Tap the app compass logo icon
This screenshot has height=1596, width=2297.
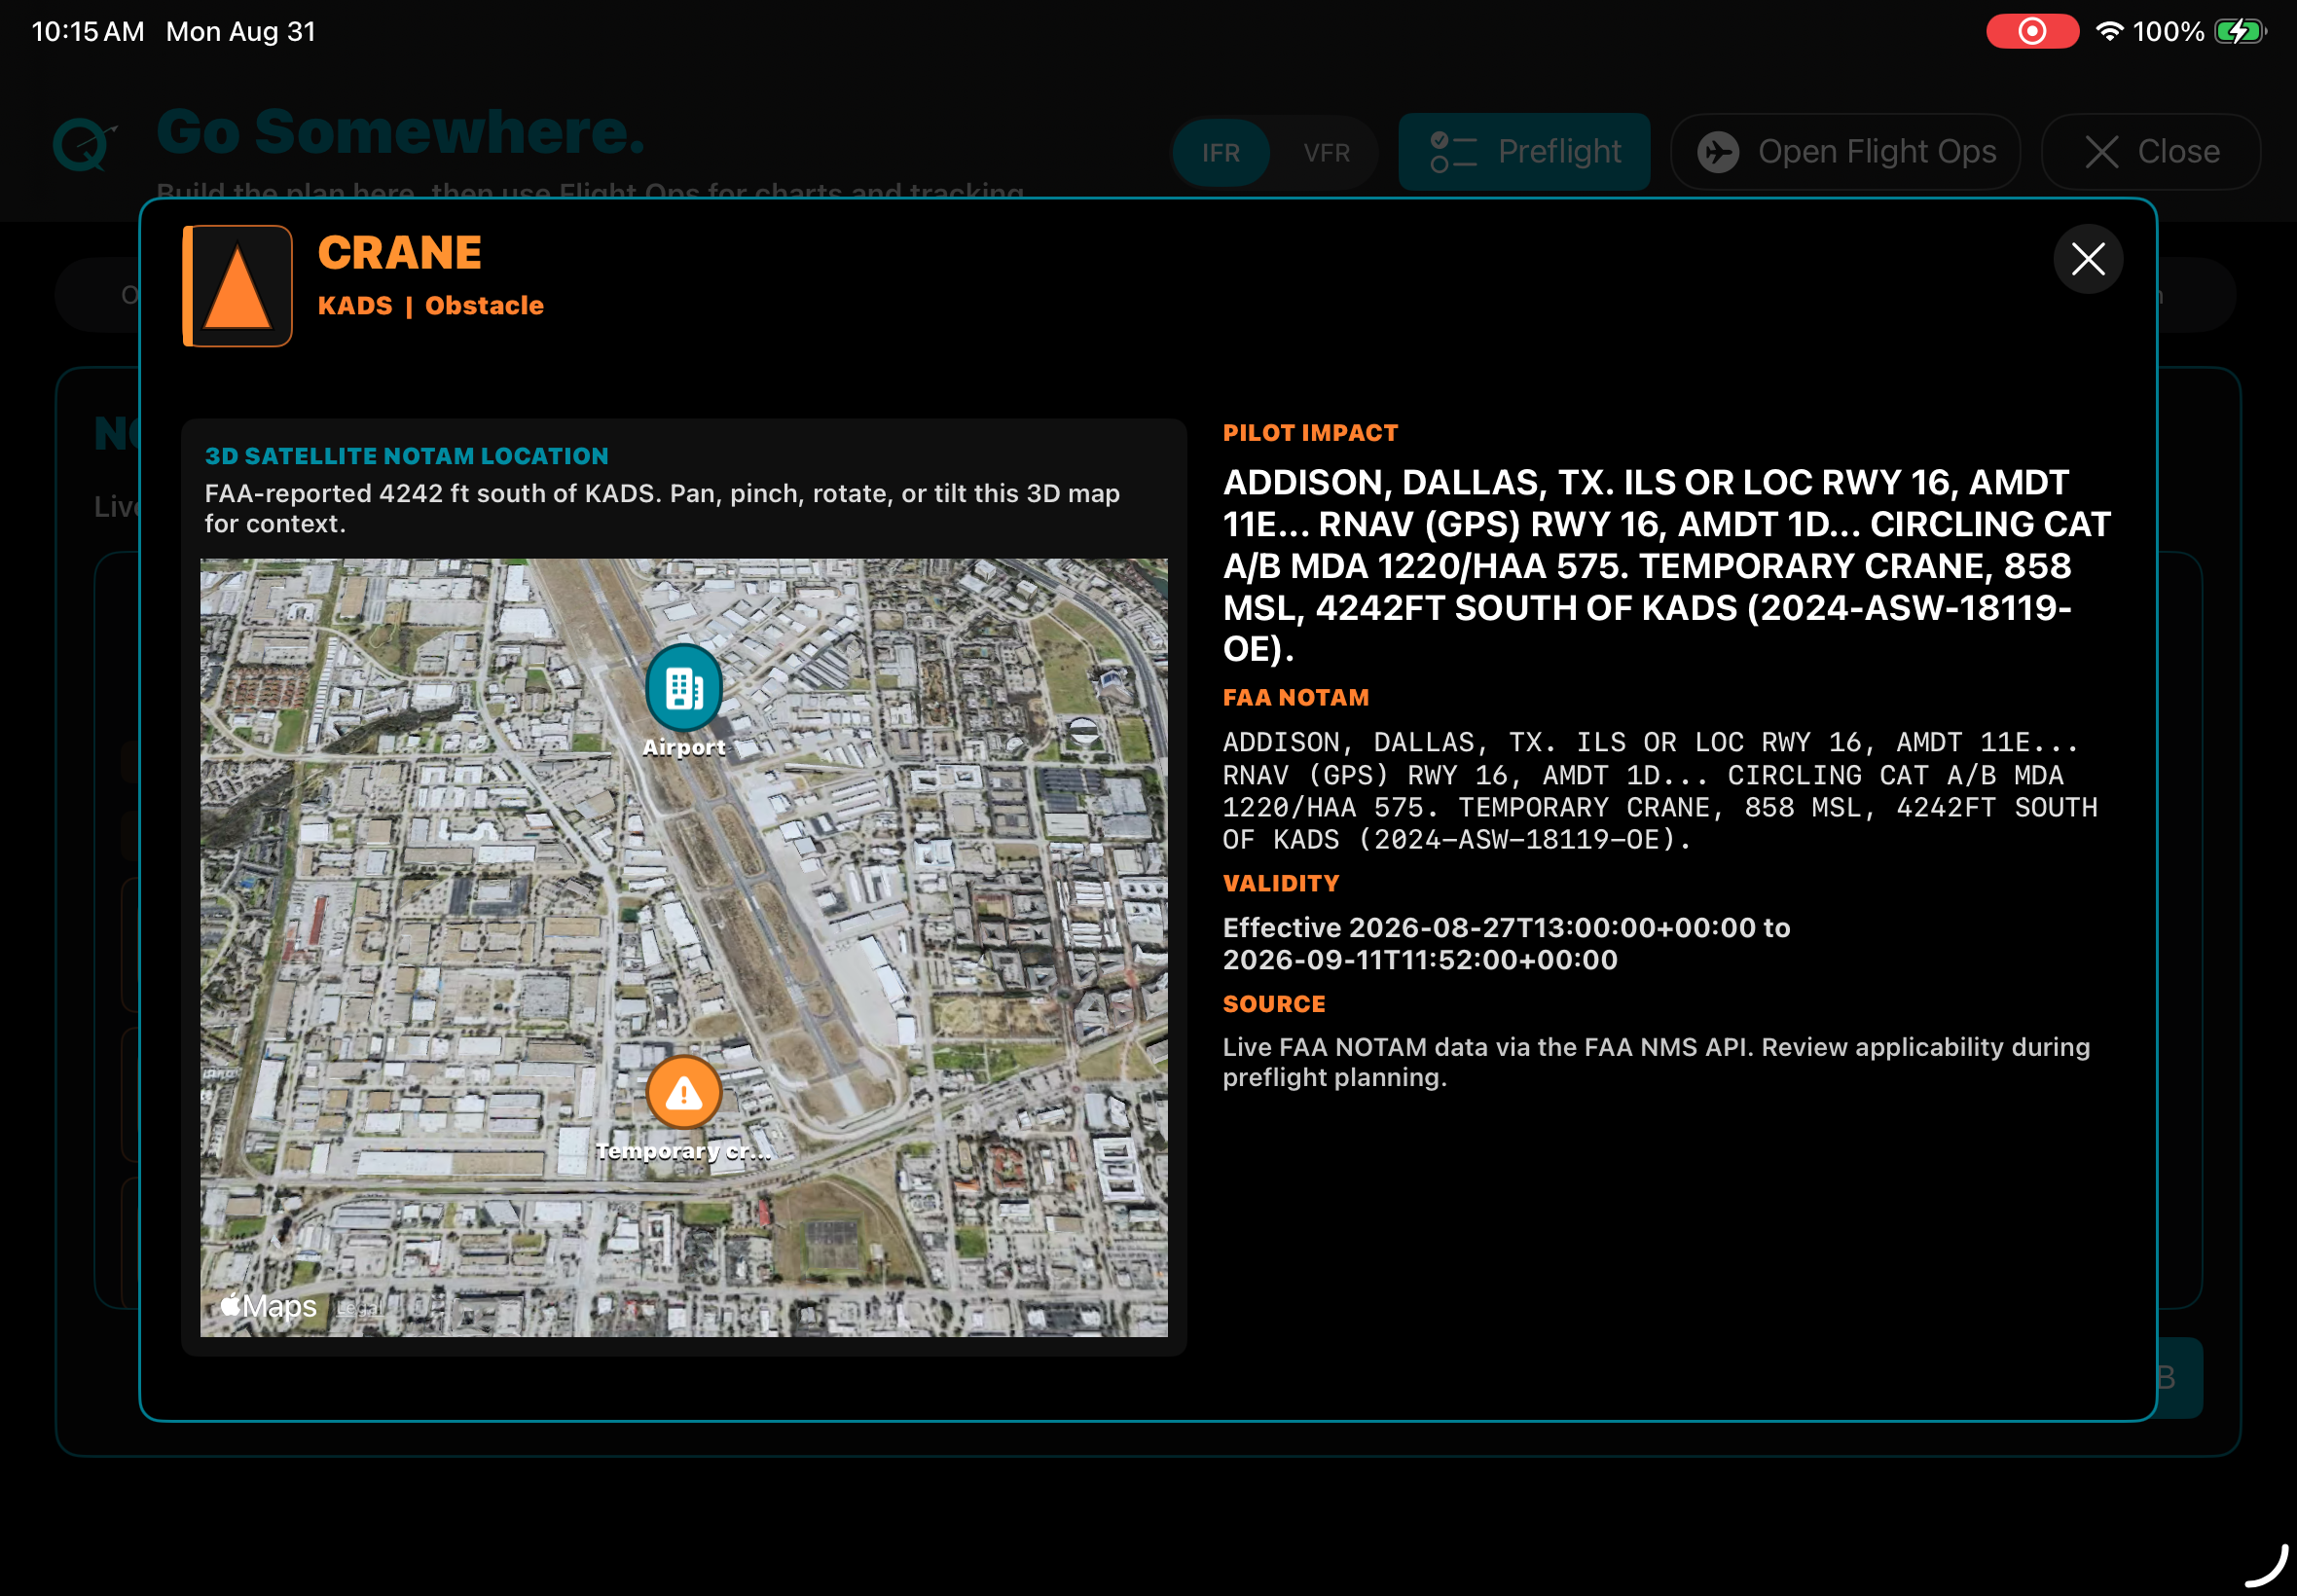pos(85,145)
